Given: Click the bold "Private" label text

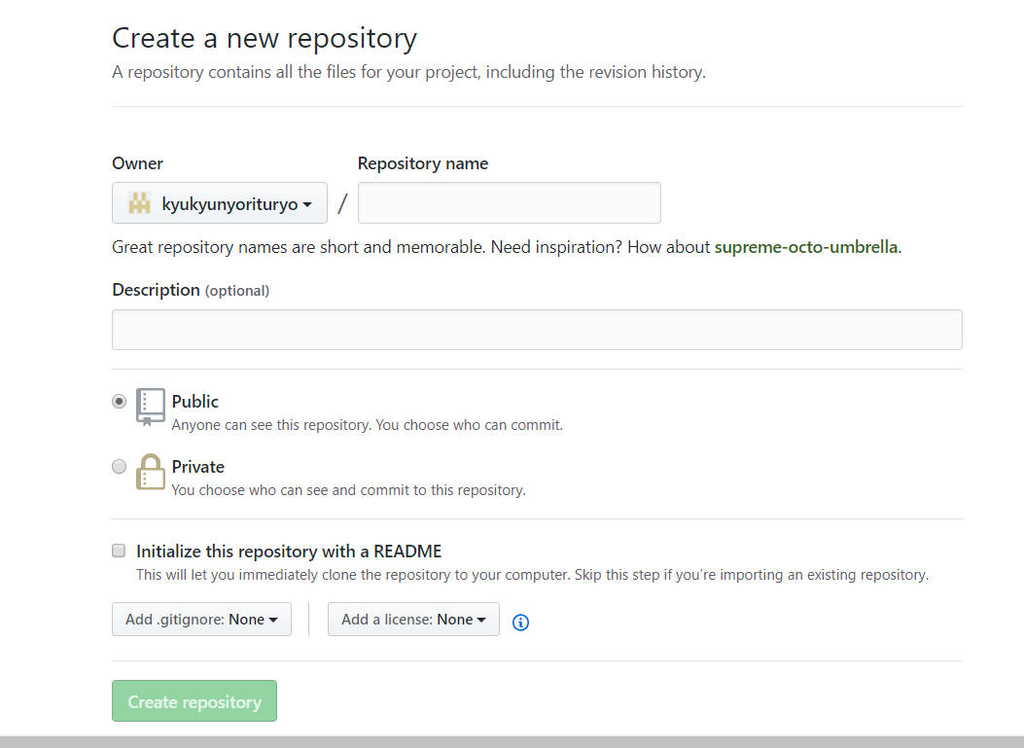Looking at the screenshot, I should (x=198, y=467).
